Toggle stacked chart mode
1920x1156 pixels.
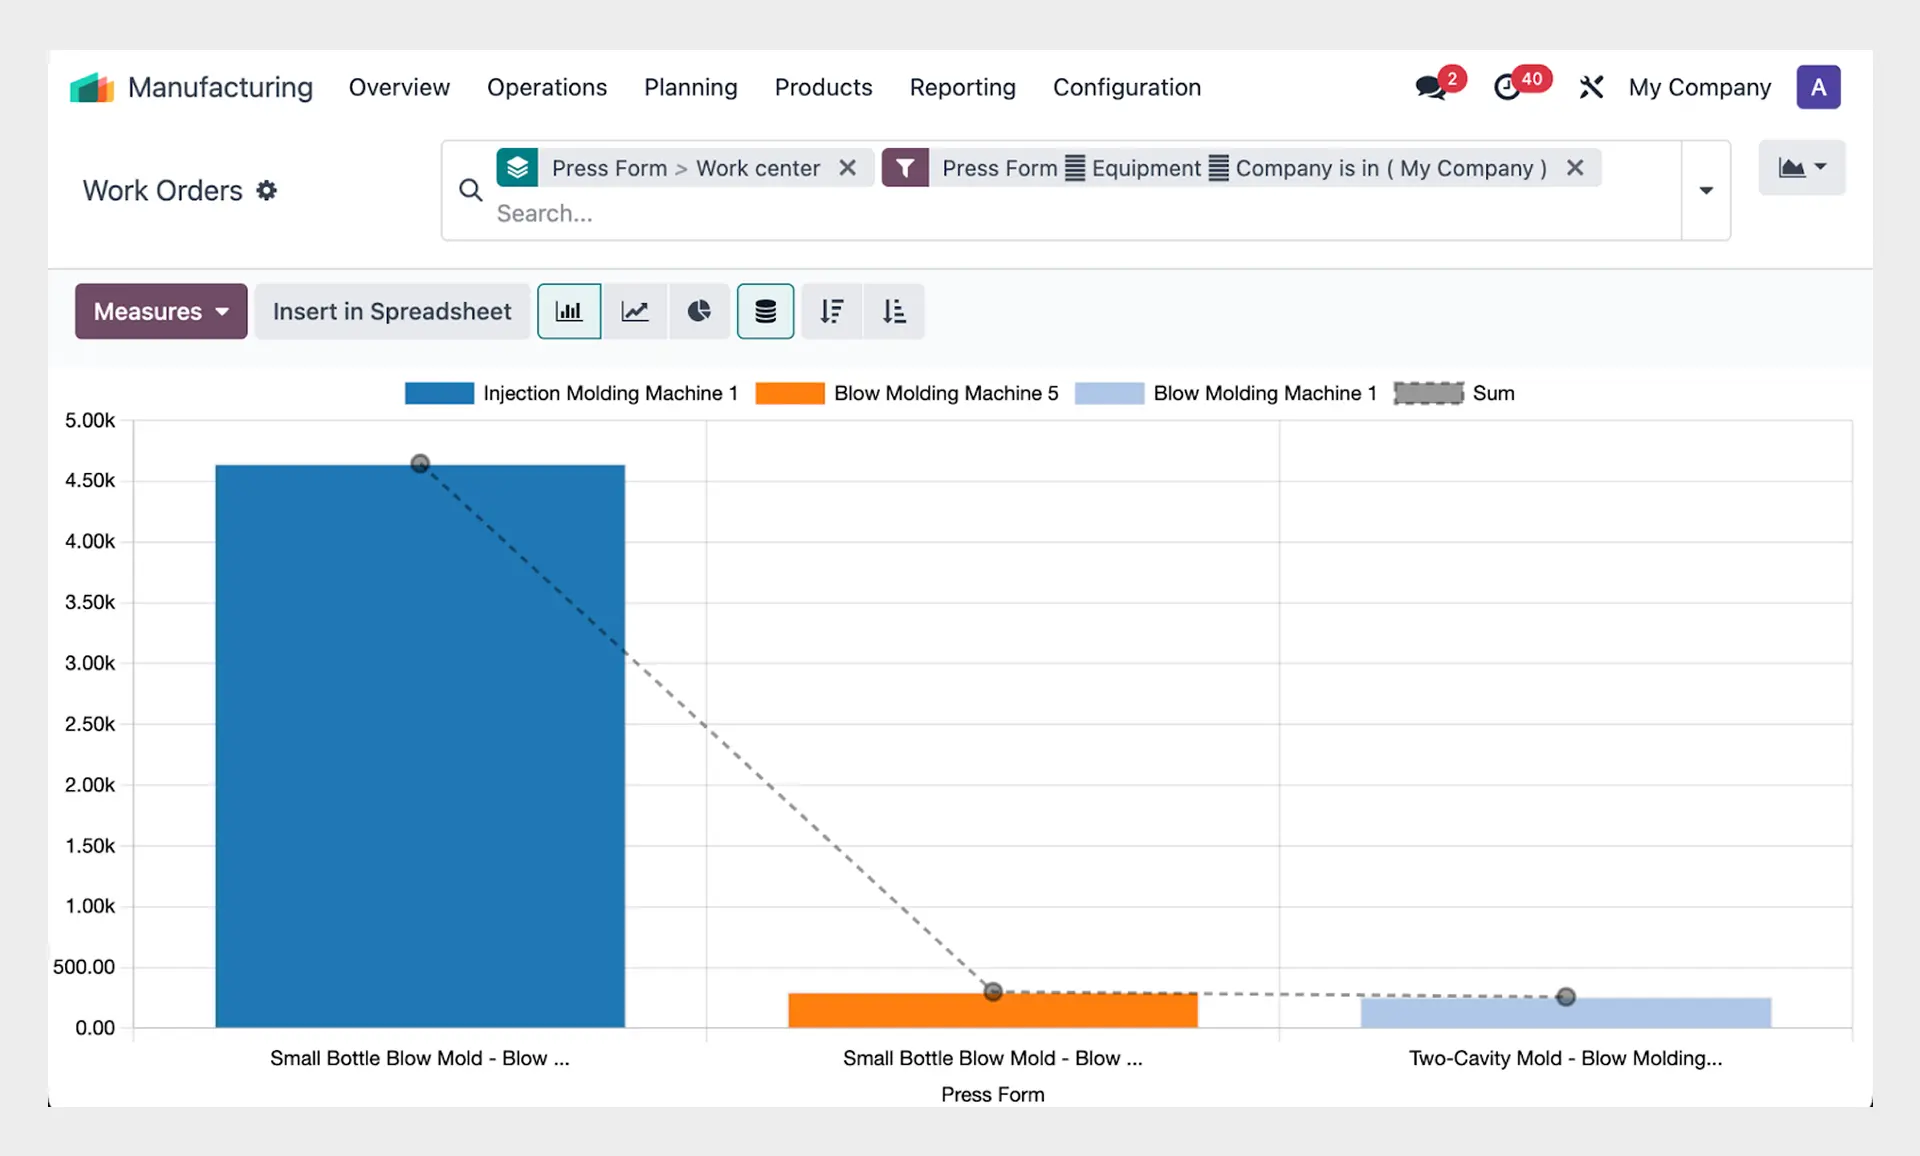click(x=765, y=311)
